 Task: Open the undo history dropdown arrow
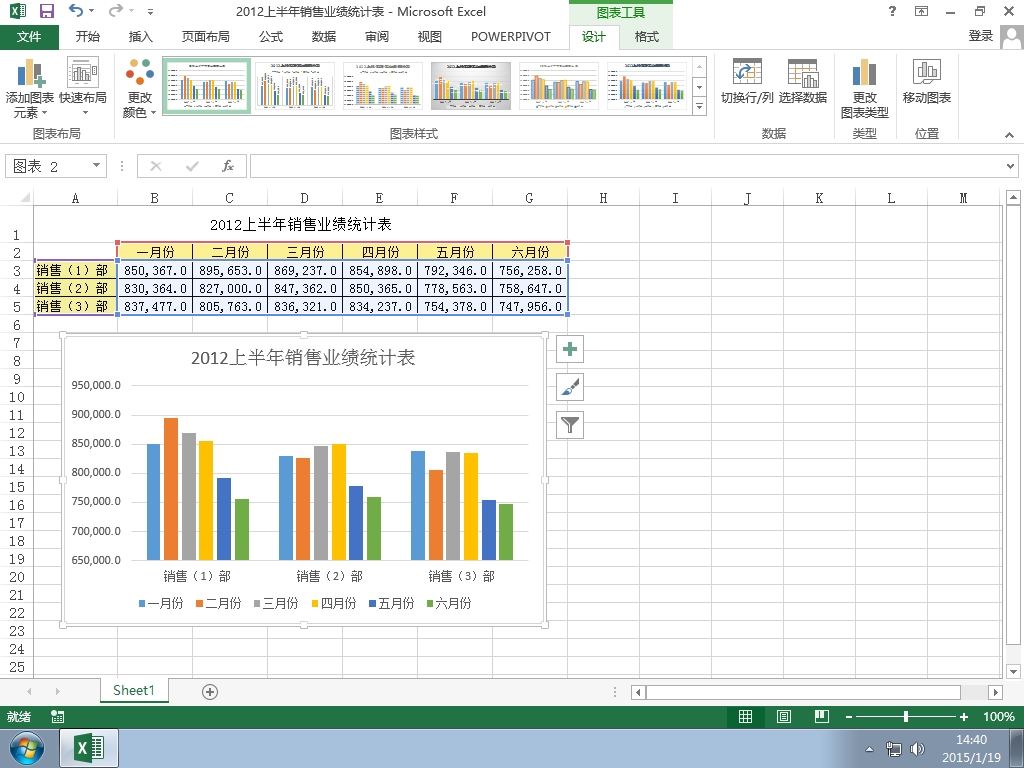[x=91, y=10]
